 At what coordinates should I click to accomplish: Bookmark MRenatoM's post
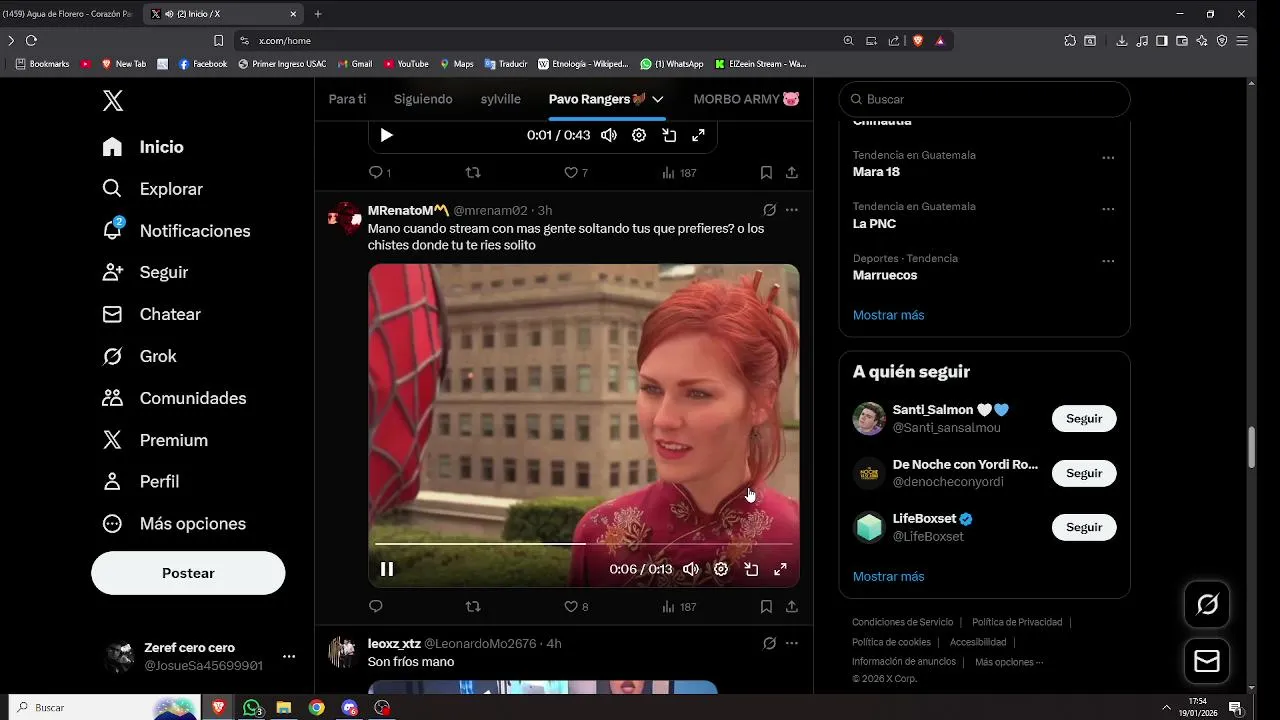tap(766, 606)
